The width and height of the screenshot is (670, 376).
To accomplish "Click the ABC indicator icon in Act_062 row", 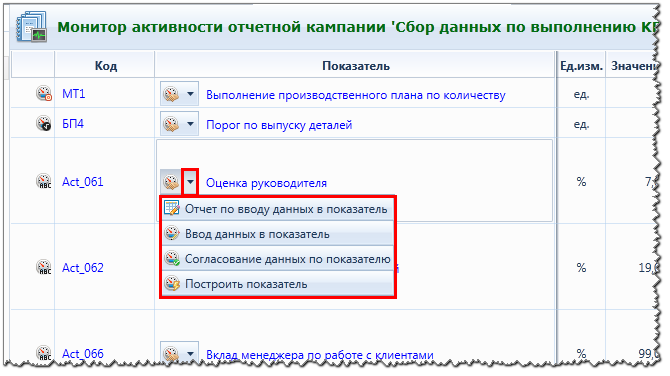I will pos(44,267).
